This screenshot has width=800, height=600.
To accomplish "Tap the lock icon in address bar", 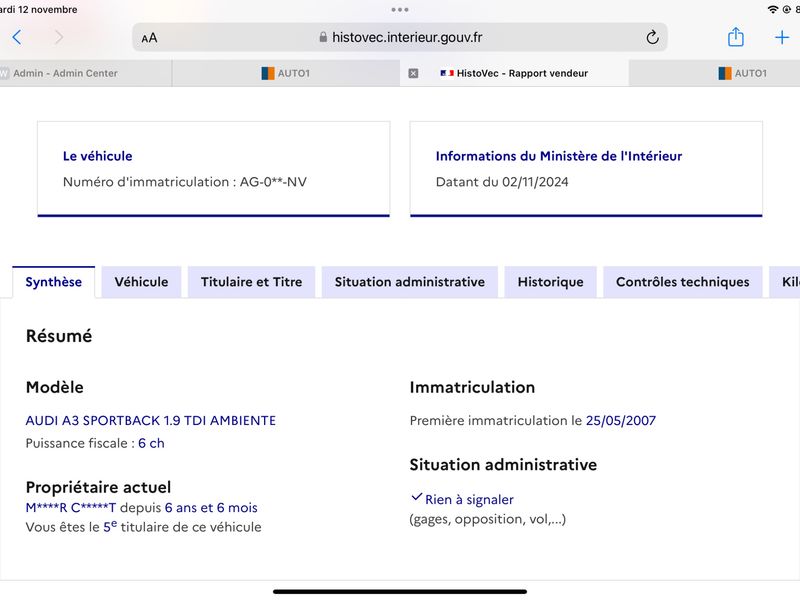I will click(x=323, y=37).
